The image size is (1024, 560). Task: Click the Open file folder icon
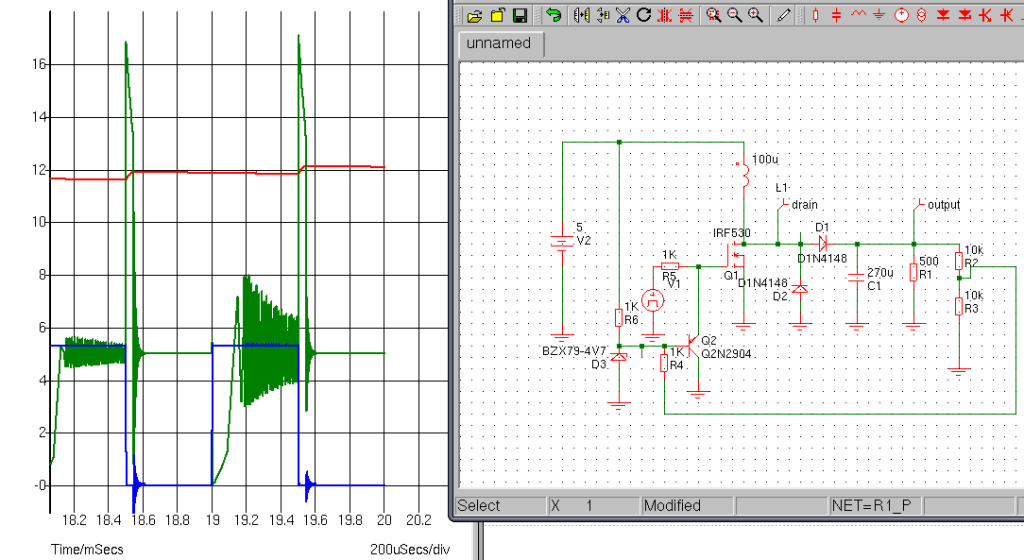[x=476, y=15]
